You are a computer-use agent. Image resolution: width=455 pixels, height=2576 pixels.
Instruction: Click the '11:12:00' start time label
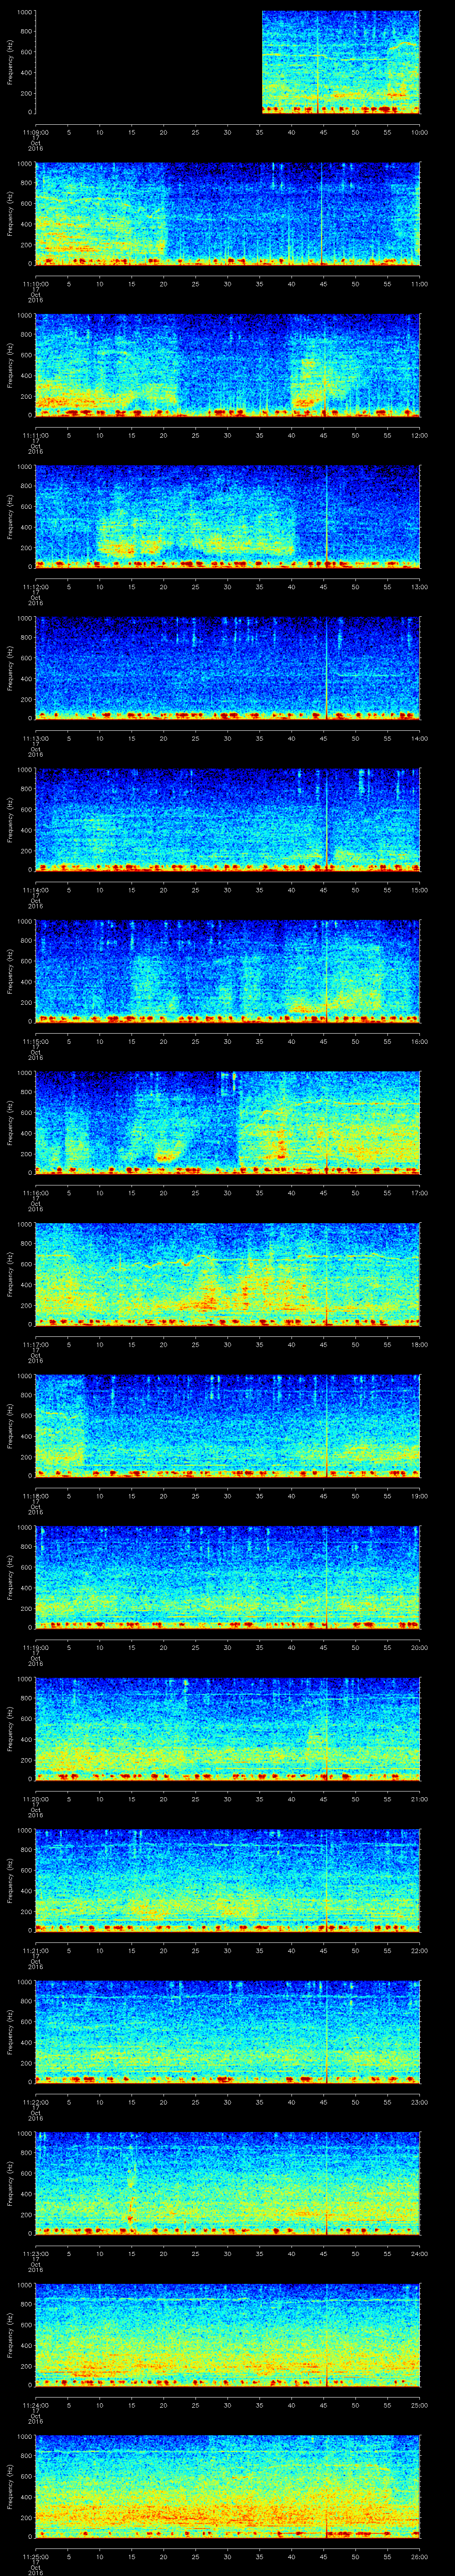tap(36, 587)
